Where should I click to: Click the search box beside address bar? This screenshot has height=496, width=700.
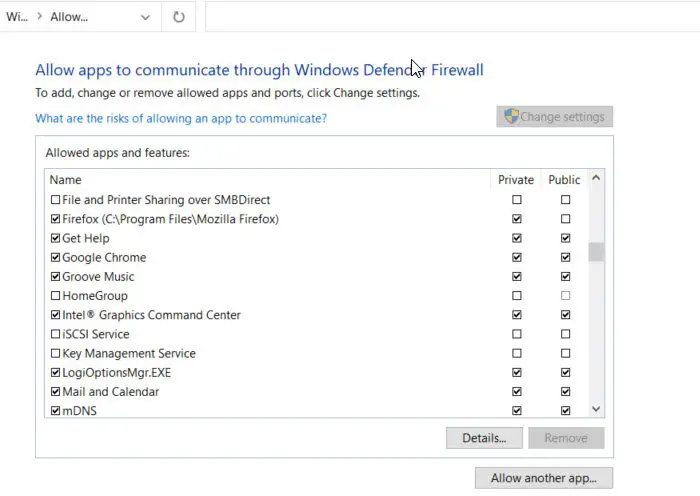pos(452,17)
